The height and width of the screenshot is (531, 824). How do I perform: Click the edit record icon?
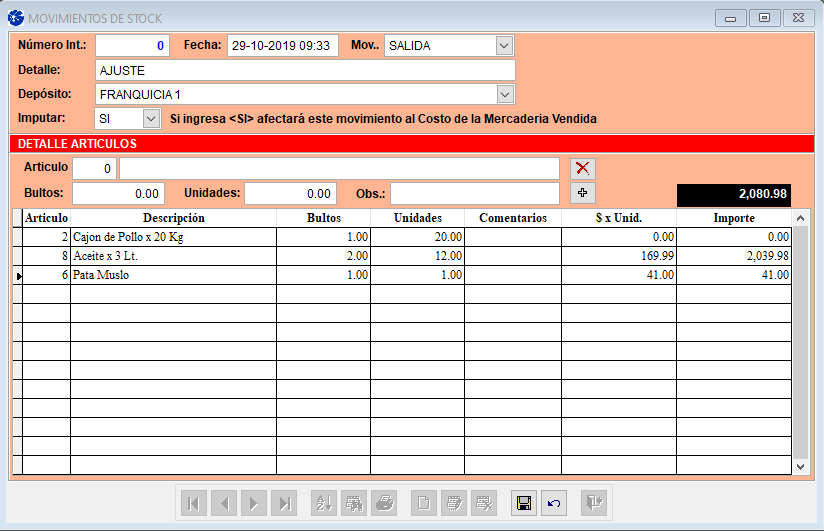point(454,504)
